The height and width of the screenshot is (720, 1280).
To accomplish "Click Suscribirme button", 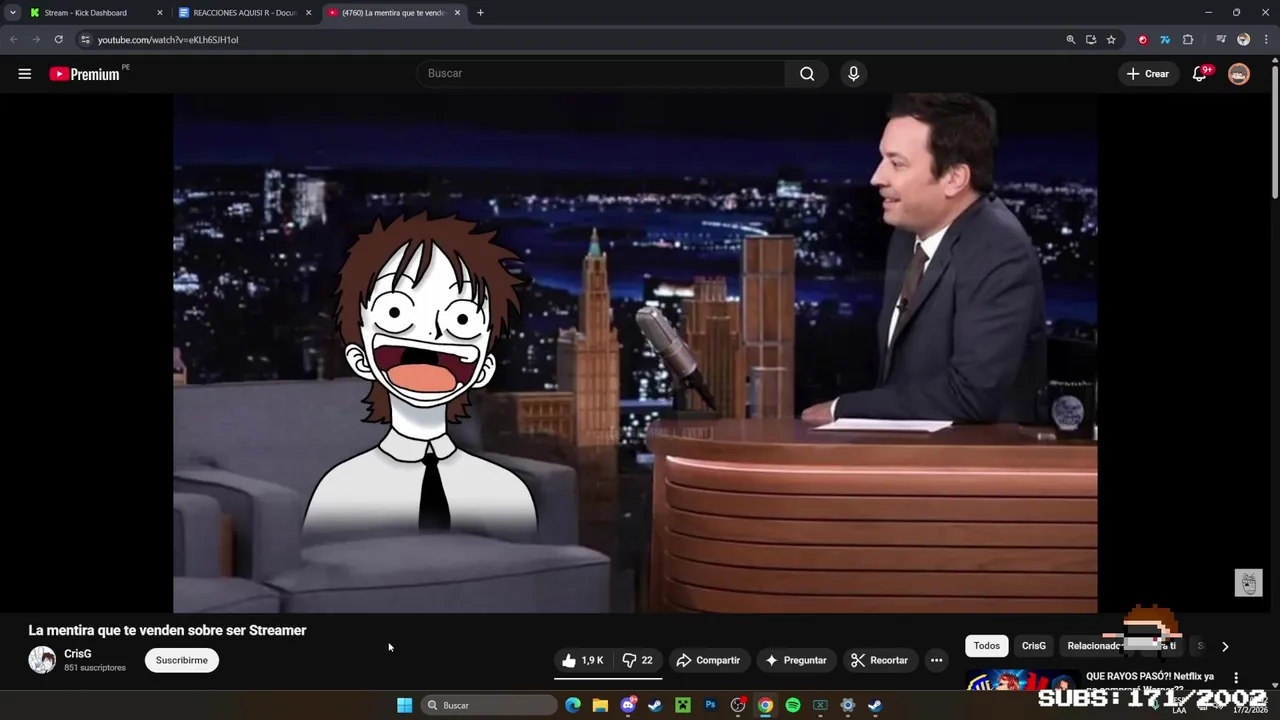I will (x=182, y=660).
